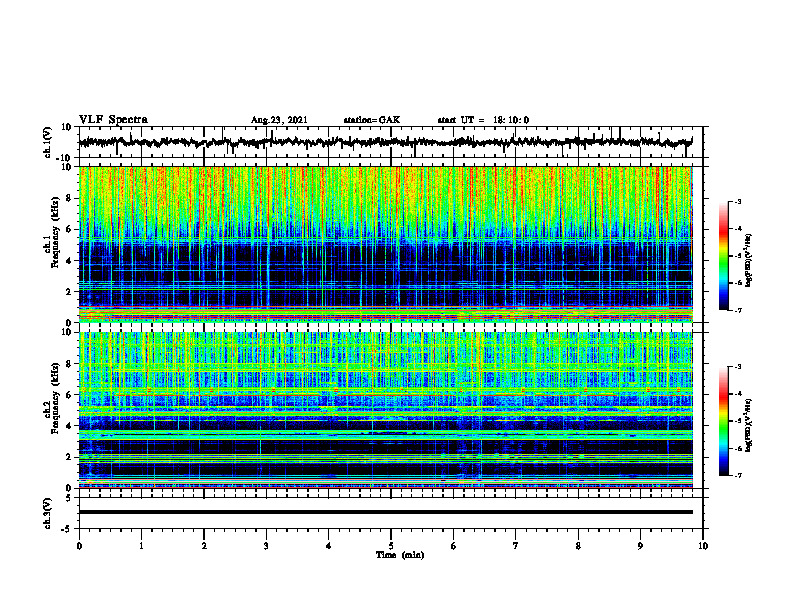Image resolution: width=792 pixels, height=612 pixels.
Task: Click the "4" kHz tick of ch.1 spectrogram
Action: click(x=69, y=261)
